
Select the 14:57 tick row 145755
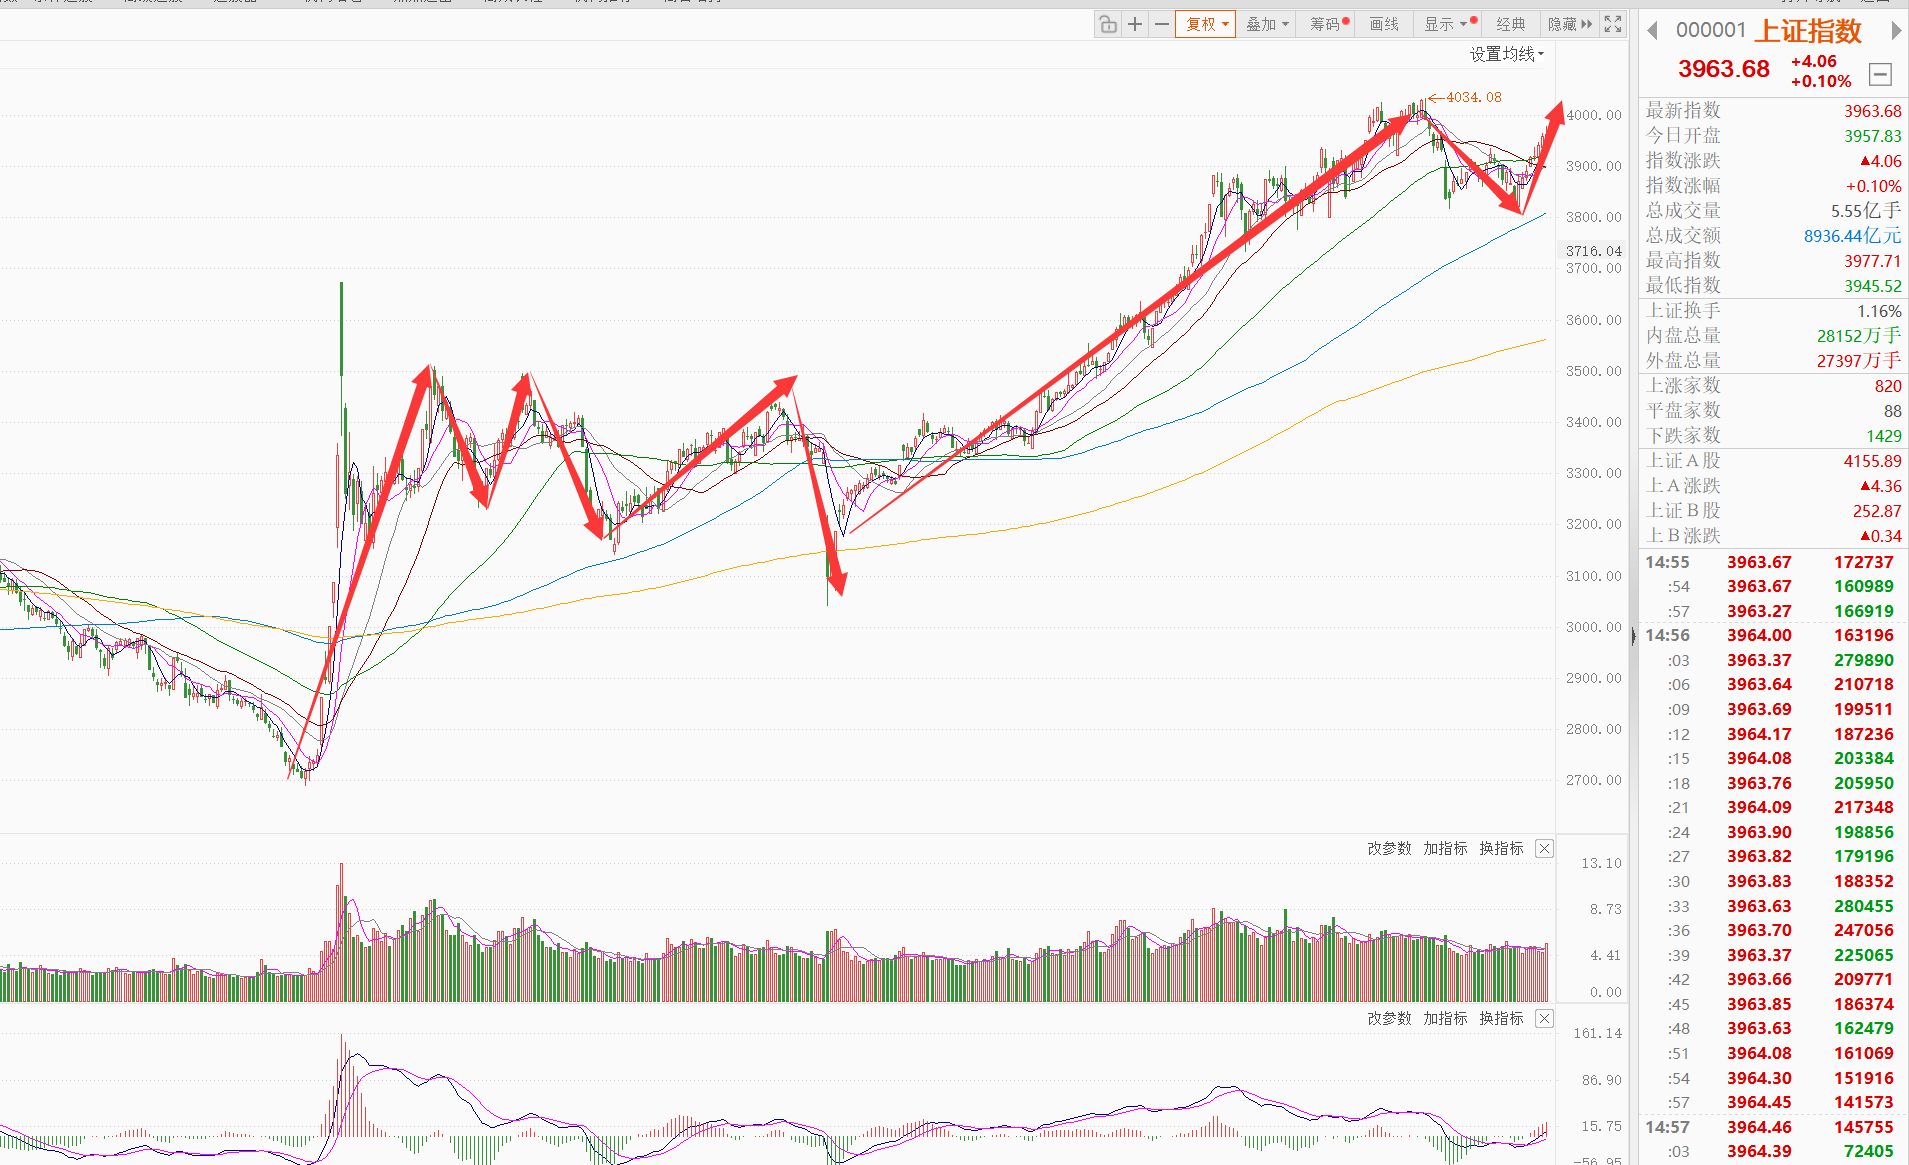click(1772, 1127)
